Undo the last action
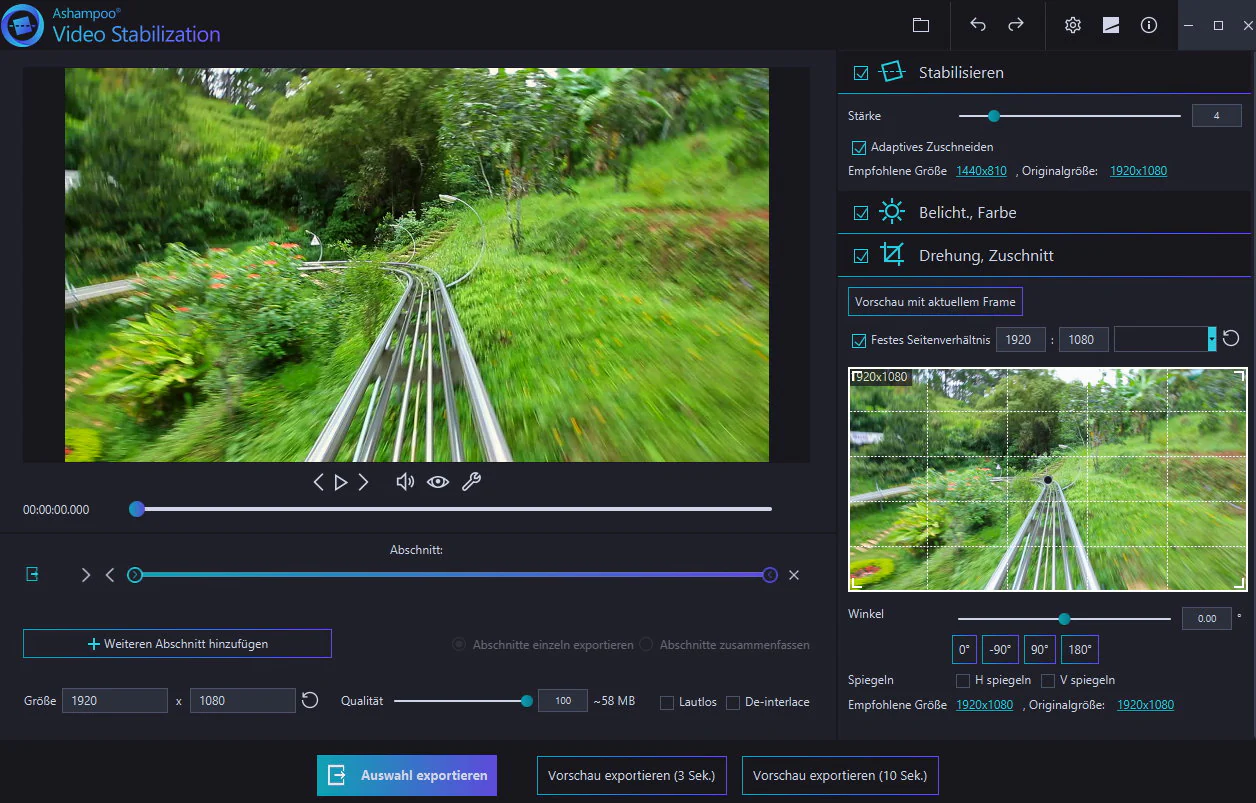 pos(978,25)
